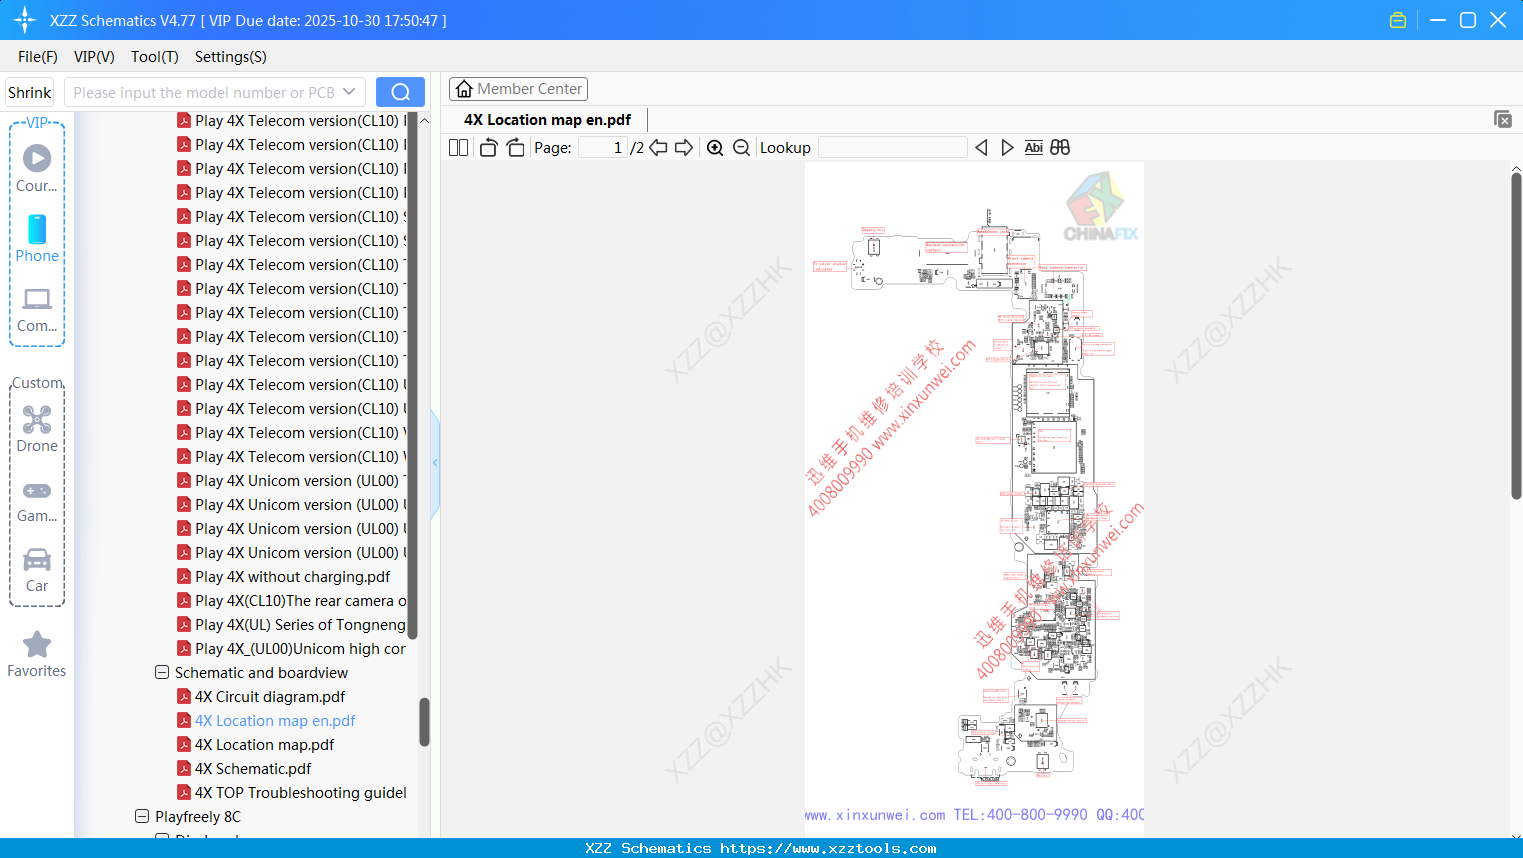Open the Settings(S) menu

click(231, 57)
